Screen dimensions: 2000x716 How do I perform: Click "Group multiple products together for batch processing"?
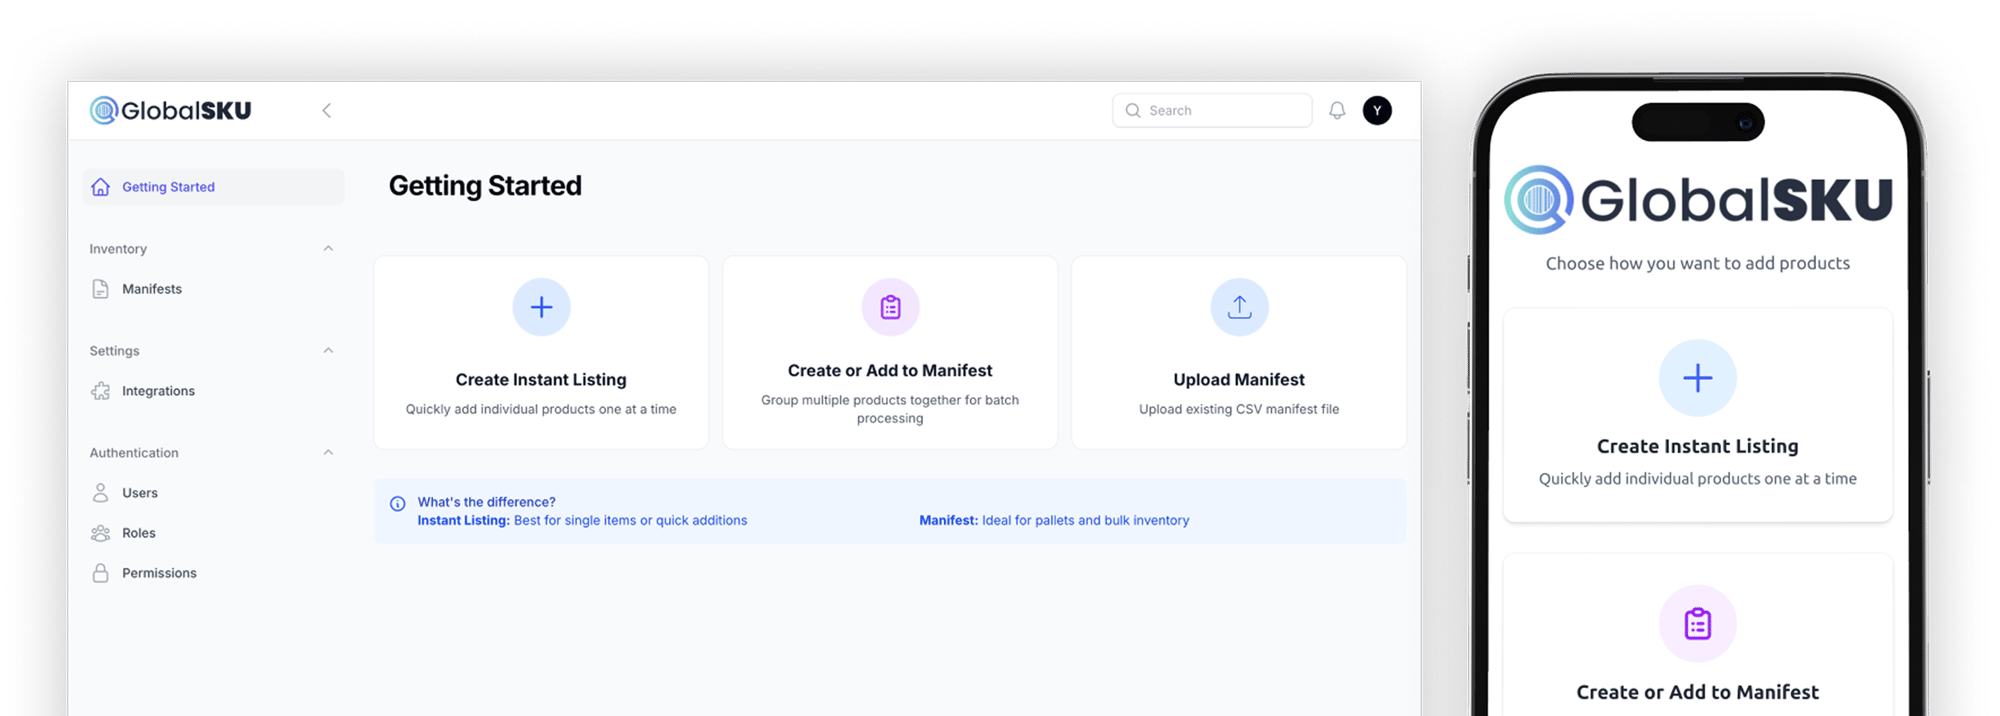(890, 409)
